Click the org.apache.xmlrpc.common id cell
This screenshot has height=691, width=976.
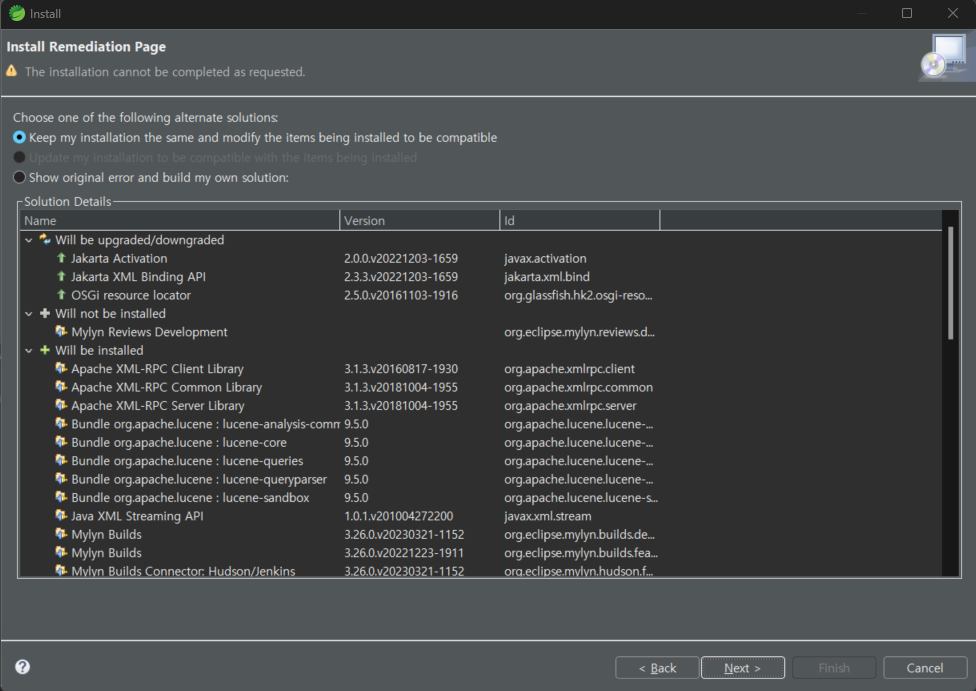coord(578,387)
